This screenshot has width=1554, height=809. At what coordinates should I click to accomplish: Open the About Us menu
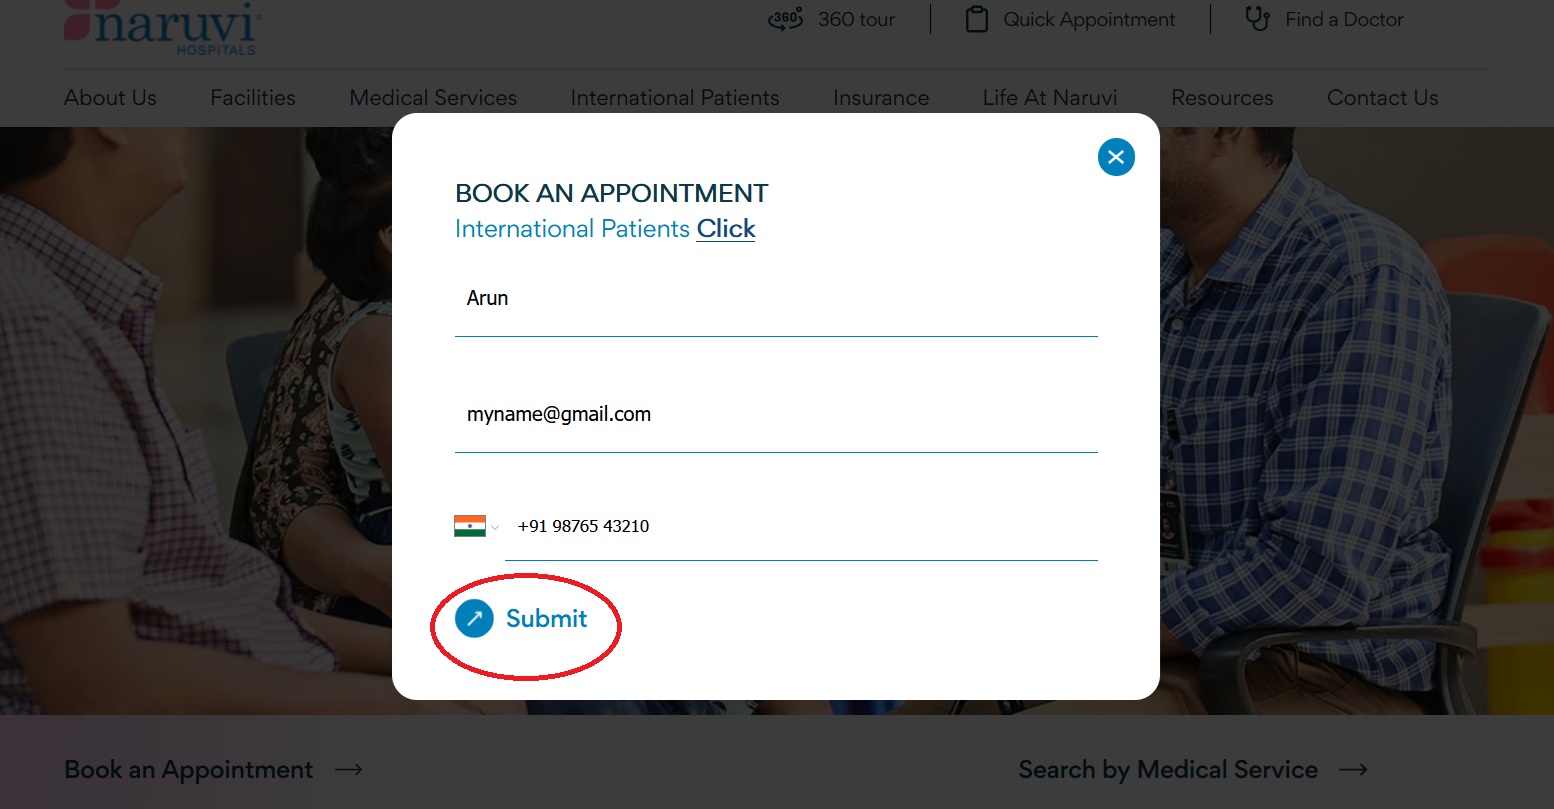tap(110, 98)
